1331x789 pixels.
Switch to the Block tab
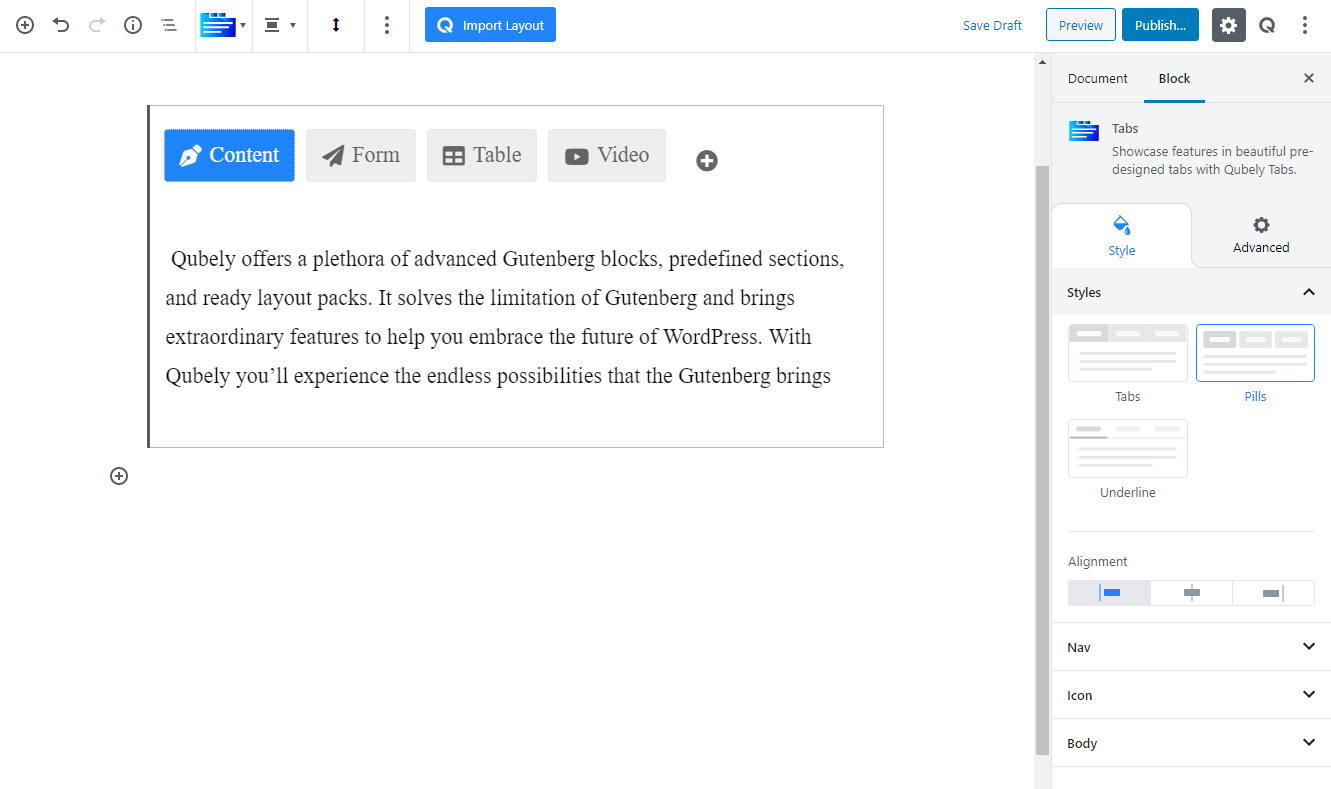pyautogui.click(x=1174, y=78)
